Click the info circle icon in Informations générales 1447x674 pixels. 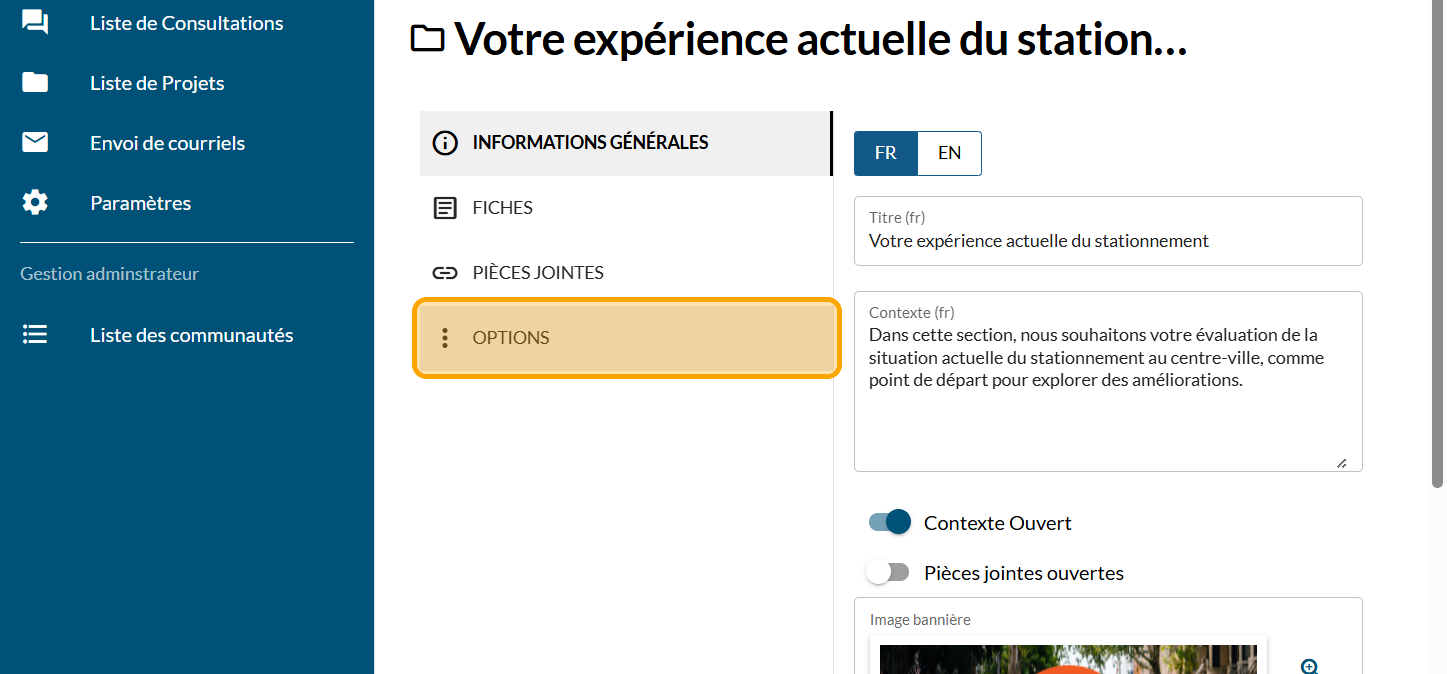pyautogui.click(x=445, y=143)
